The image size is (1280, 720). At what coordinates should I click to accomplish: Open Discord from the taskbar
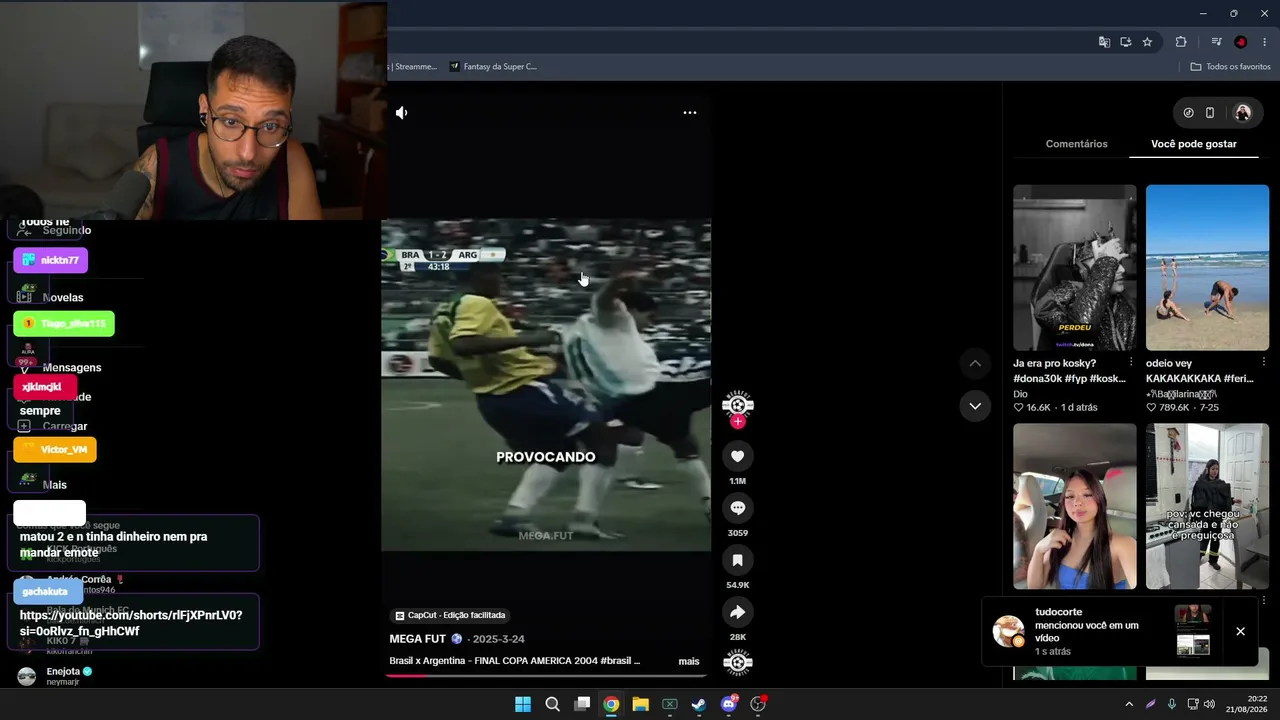pyautogui.click(x=729, y=704)
